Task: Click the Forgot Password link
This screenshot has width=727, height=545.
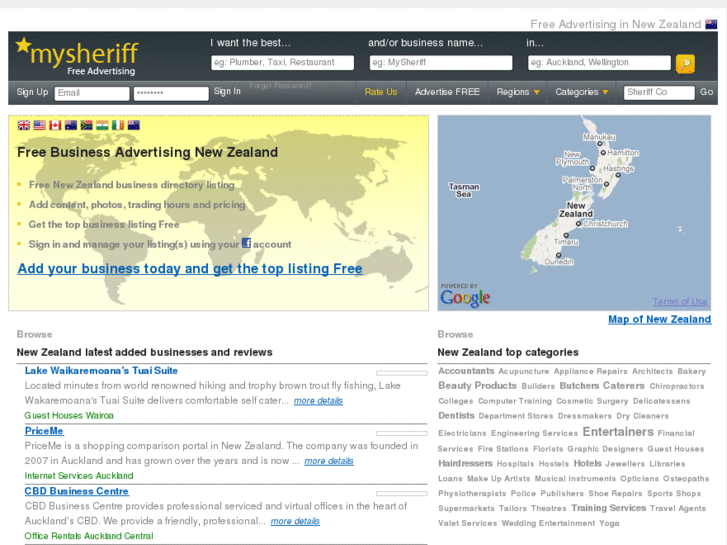Action: [x=281, y=85]
